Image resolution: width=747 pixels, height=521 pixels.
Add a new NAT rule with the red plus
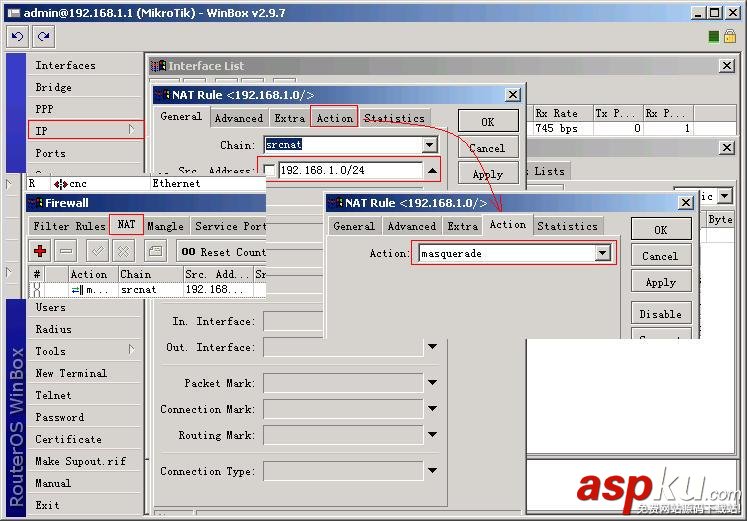coord(40,251)
